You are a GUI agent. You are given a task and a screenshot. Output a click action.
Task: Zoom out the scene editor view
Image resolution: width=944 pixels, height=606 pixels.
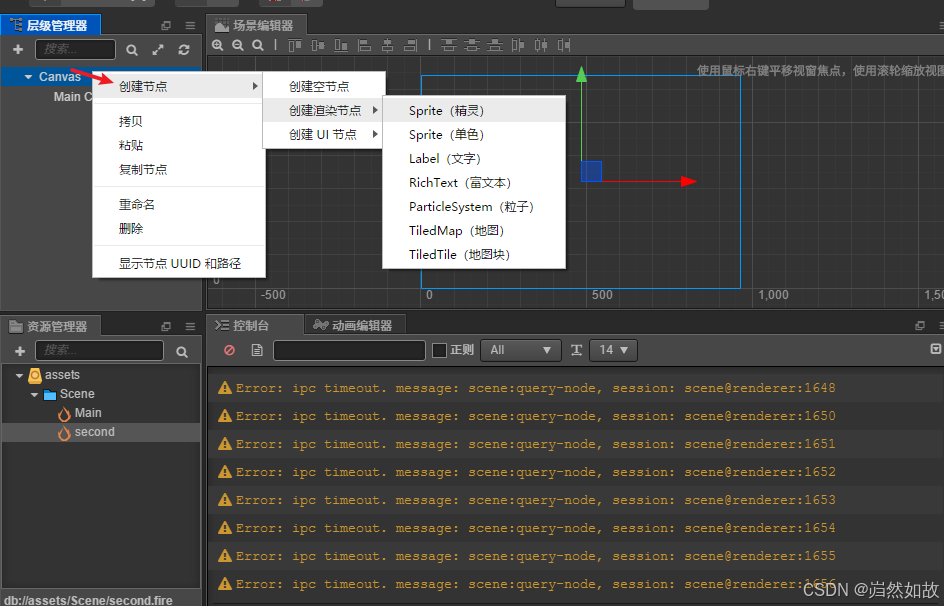238,45
